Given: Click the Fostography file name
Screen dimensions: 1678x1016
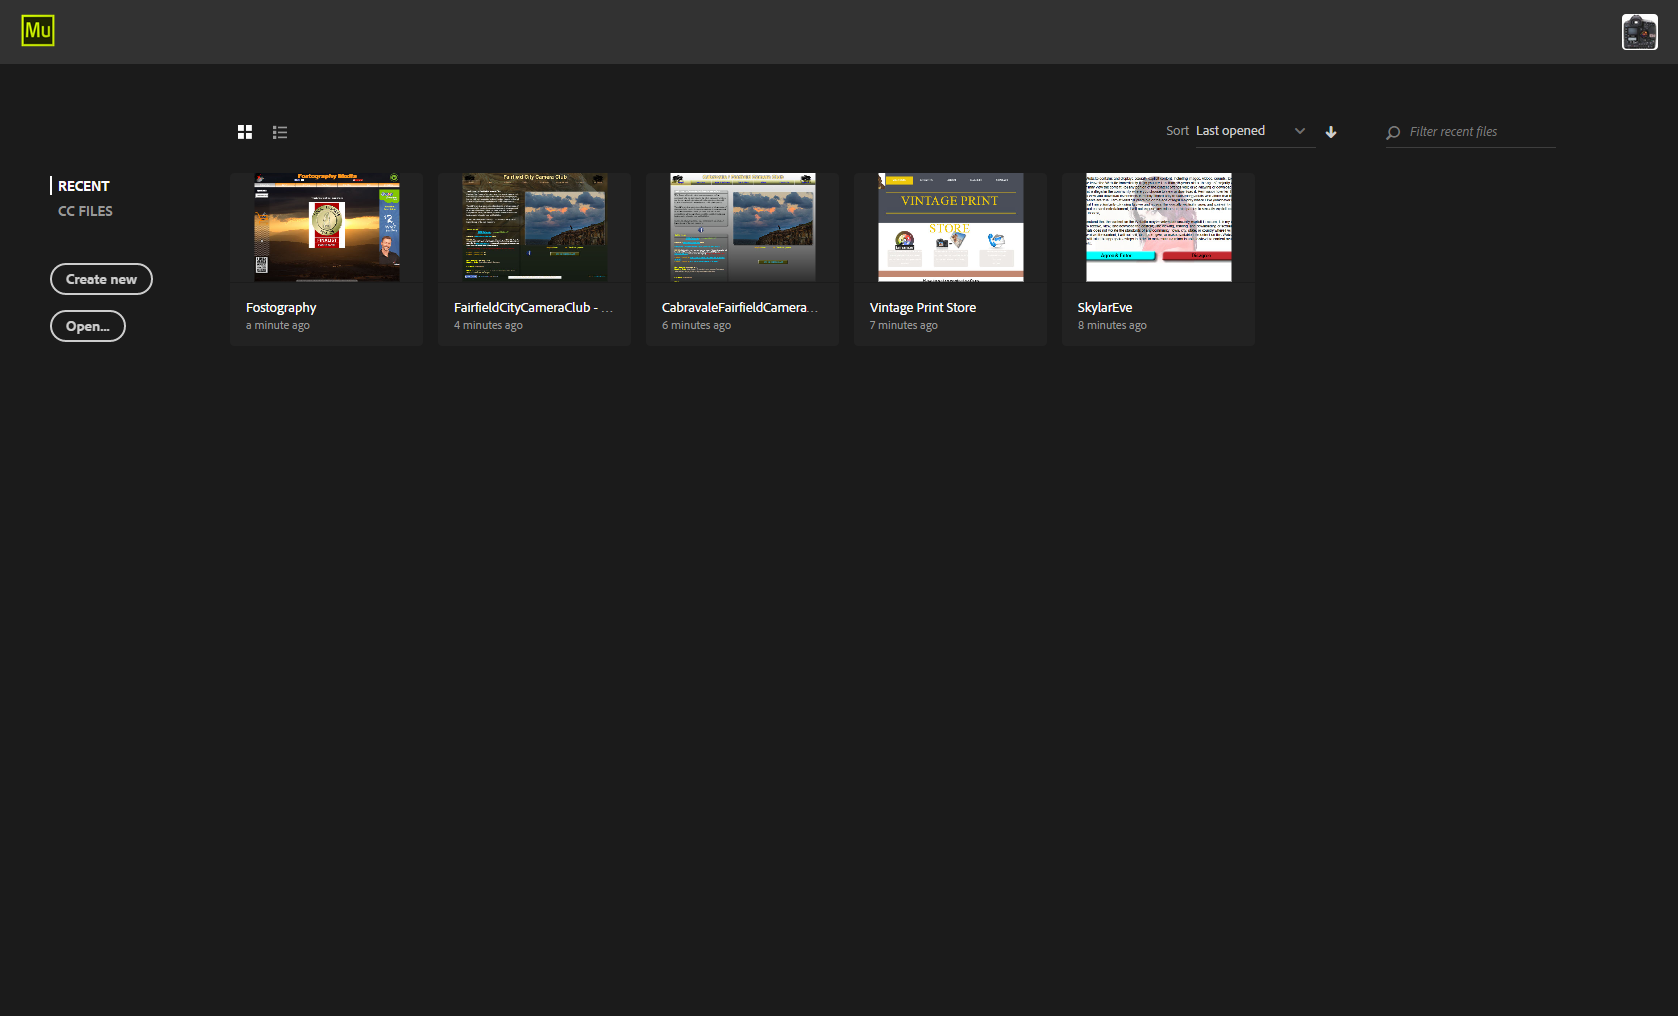Looking at the screenshot, I should [x=281, y=308].
